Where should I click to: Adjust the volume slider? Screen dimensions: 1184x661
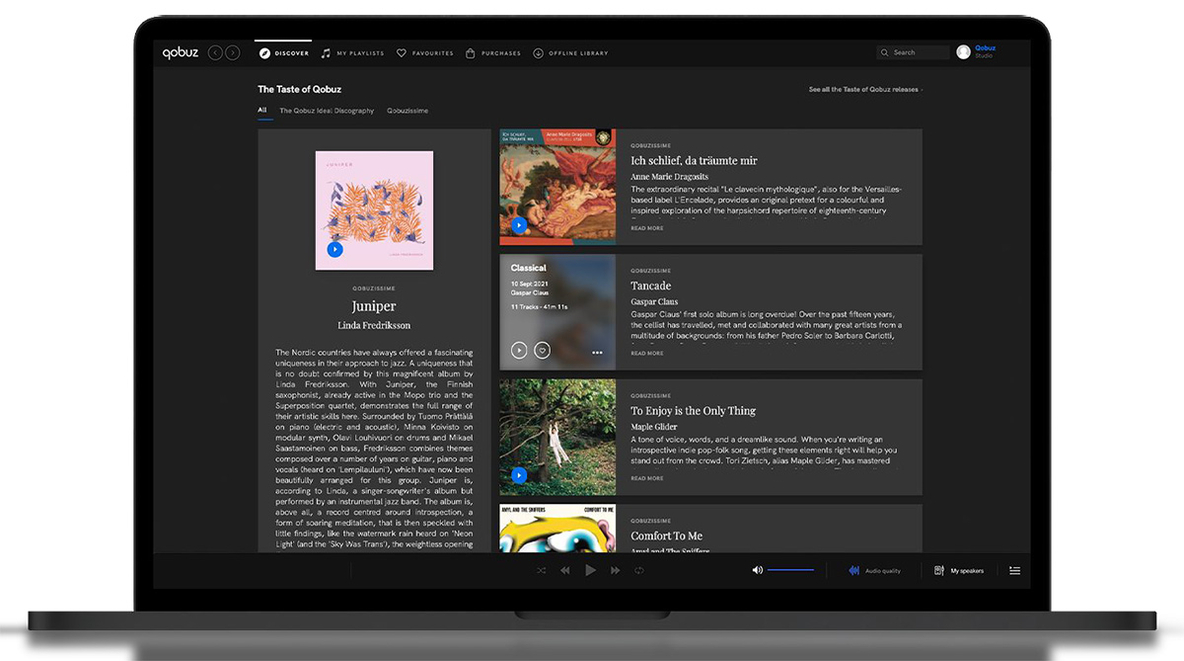coord(791,570)
